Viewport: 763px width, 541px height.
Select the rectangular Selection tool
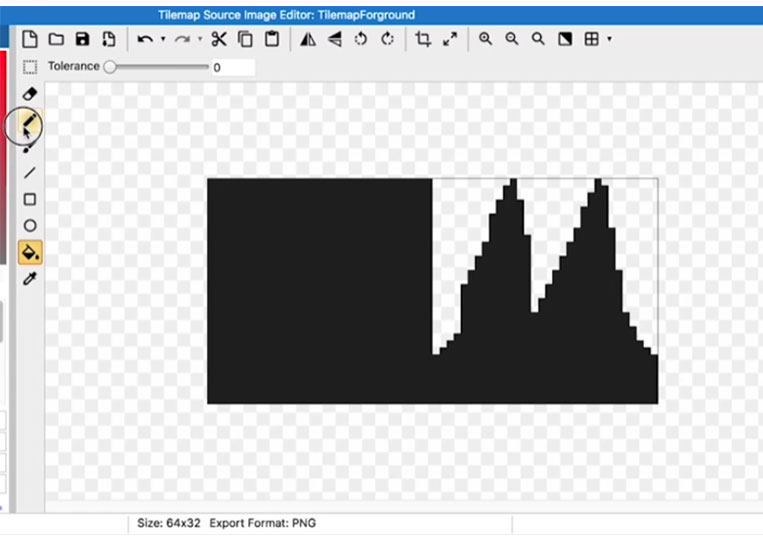click(x=30, y=67)
